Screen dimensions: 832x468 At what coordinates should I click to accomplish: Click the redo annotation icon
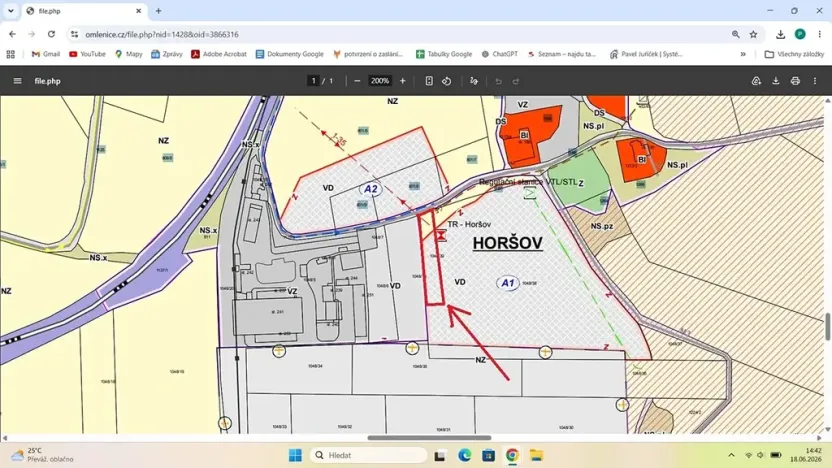516,81
